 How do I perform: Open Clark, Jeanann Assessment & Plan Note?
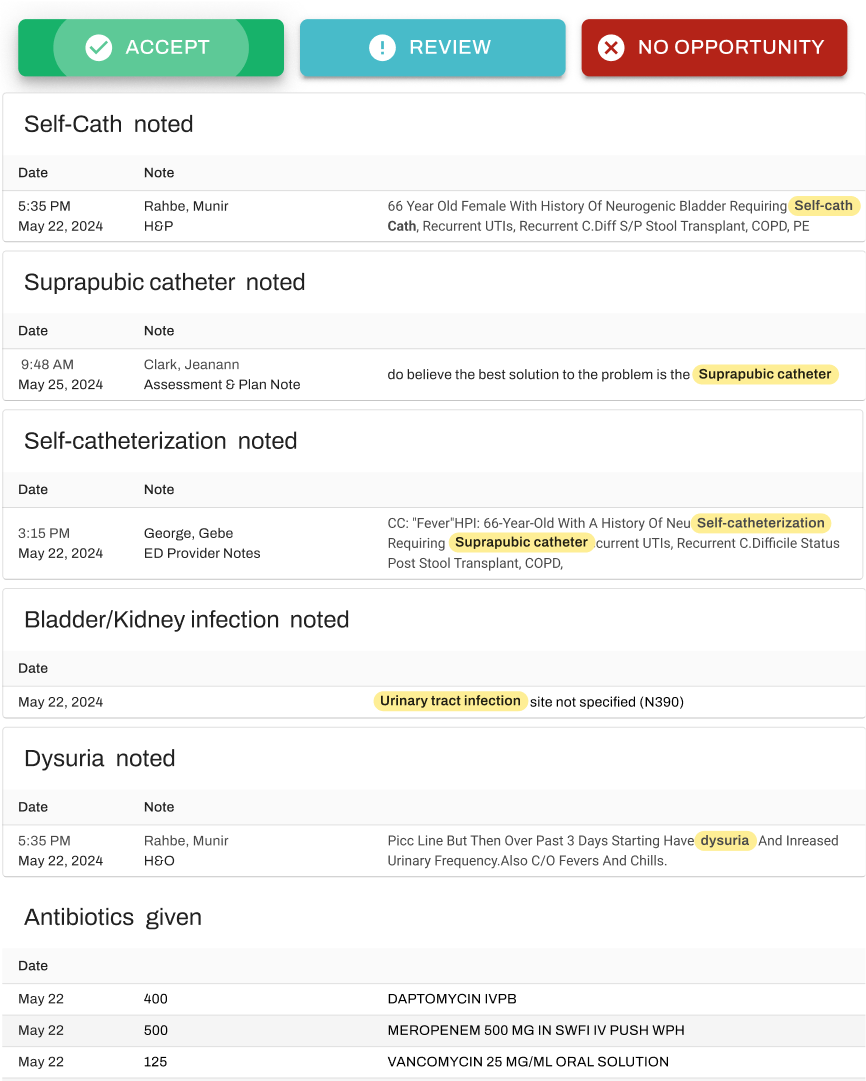click(434, 374)
